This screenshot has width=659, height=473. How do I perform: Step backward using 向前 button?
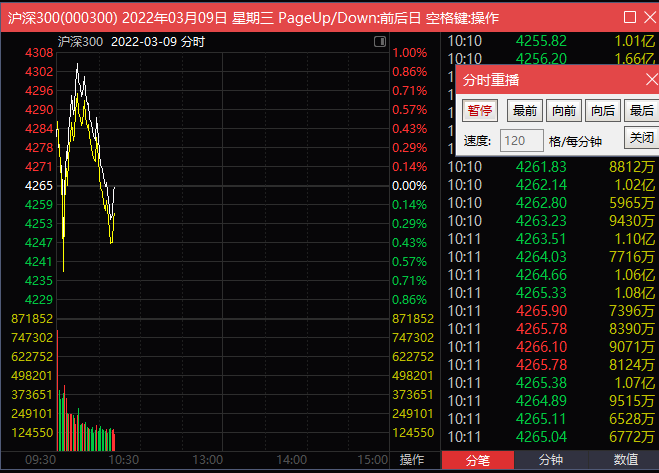click(563, 111)
